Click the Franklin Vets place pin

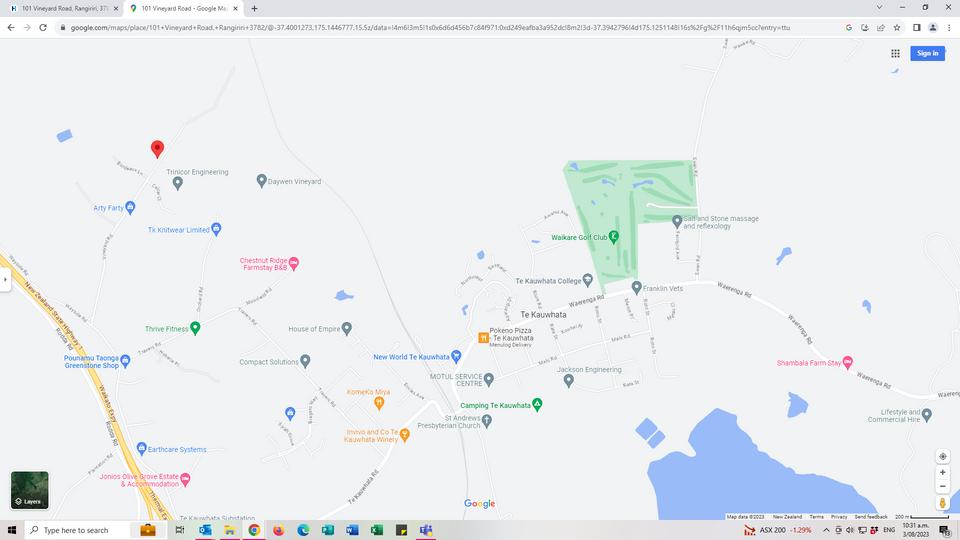[x=637, y=287]
